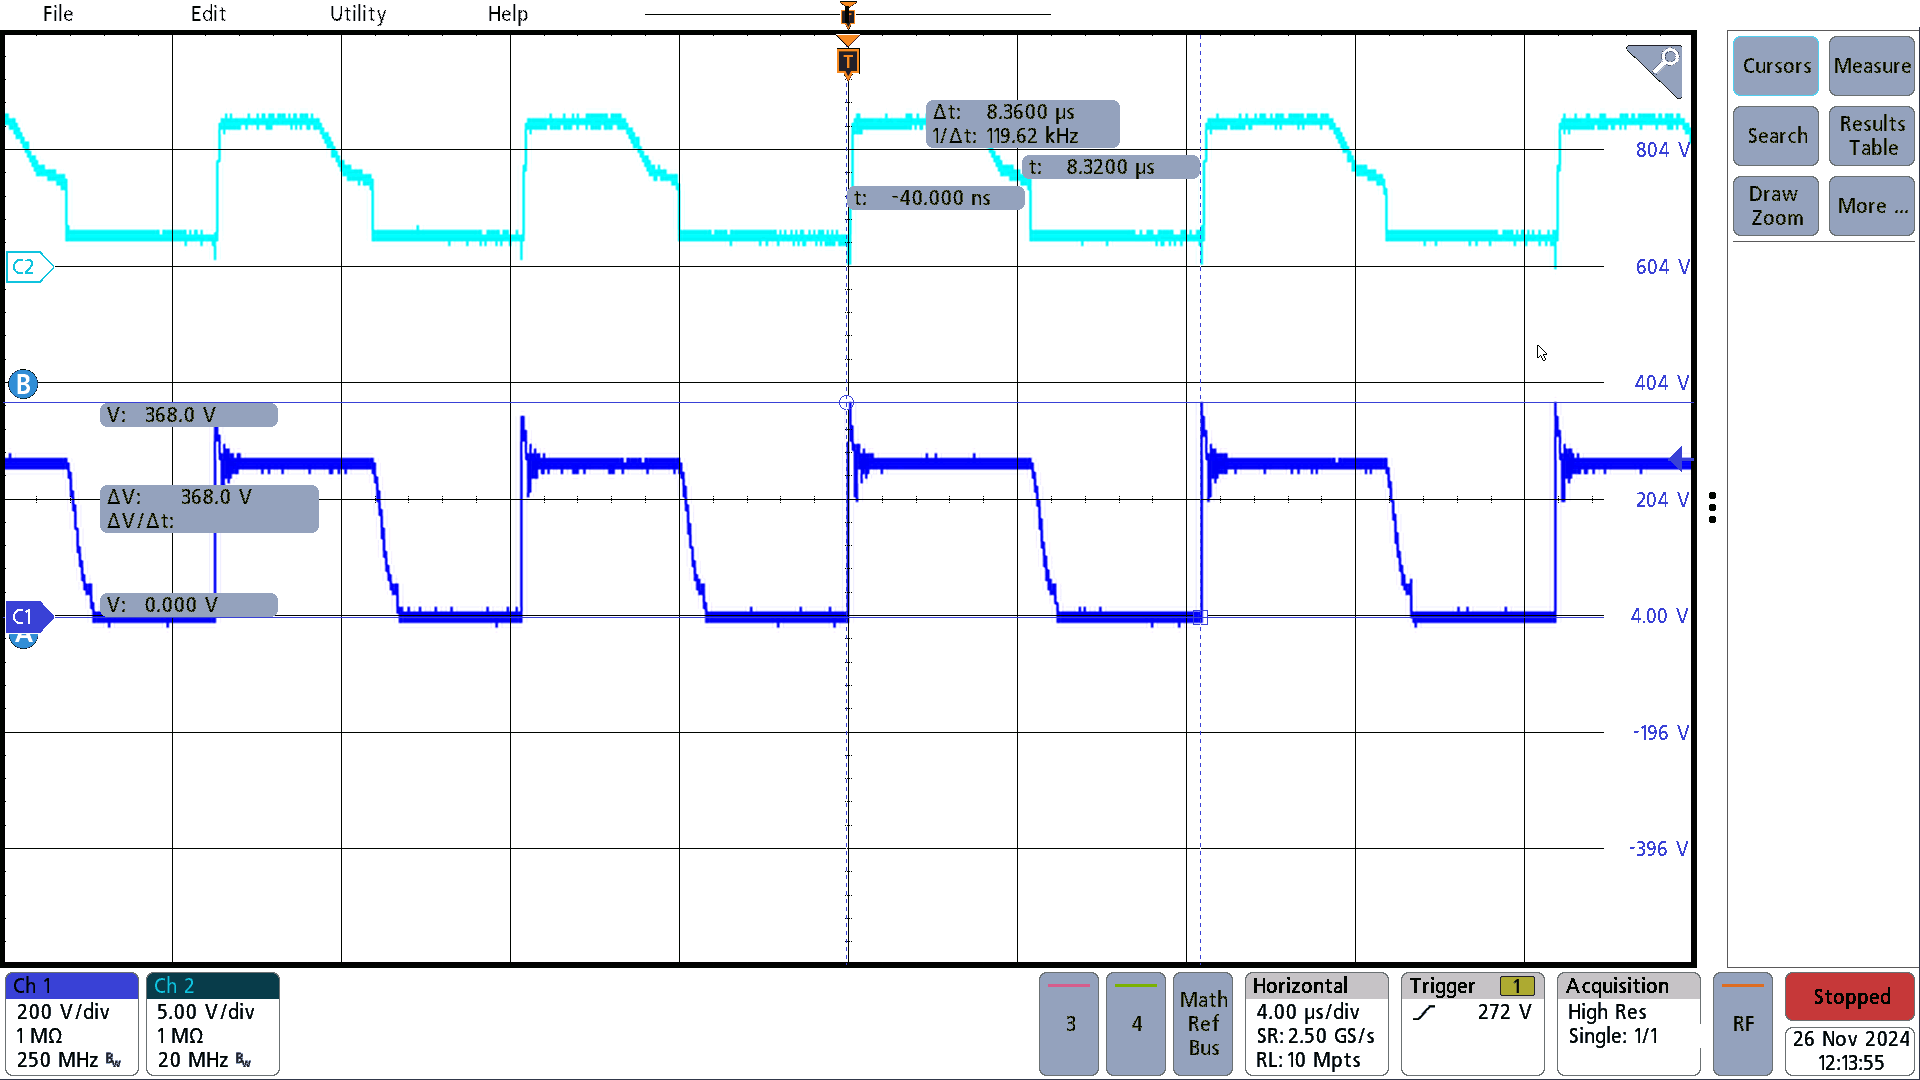1920x1080 pixels.
Task: Click the Search function icon
Action: click(x=1775, y=136)
